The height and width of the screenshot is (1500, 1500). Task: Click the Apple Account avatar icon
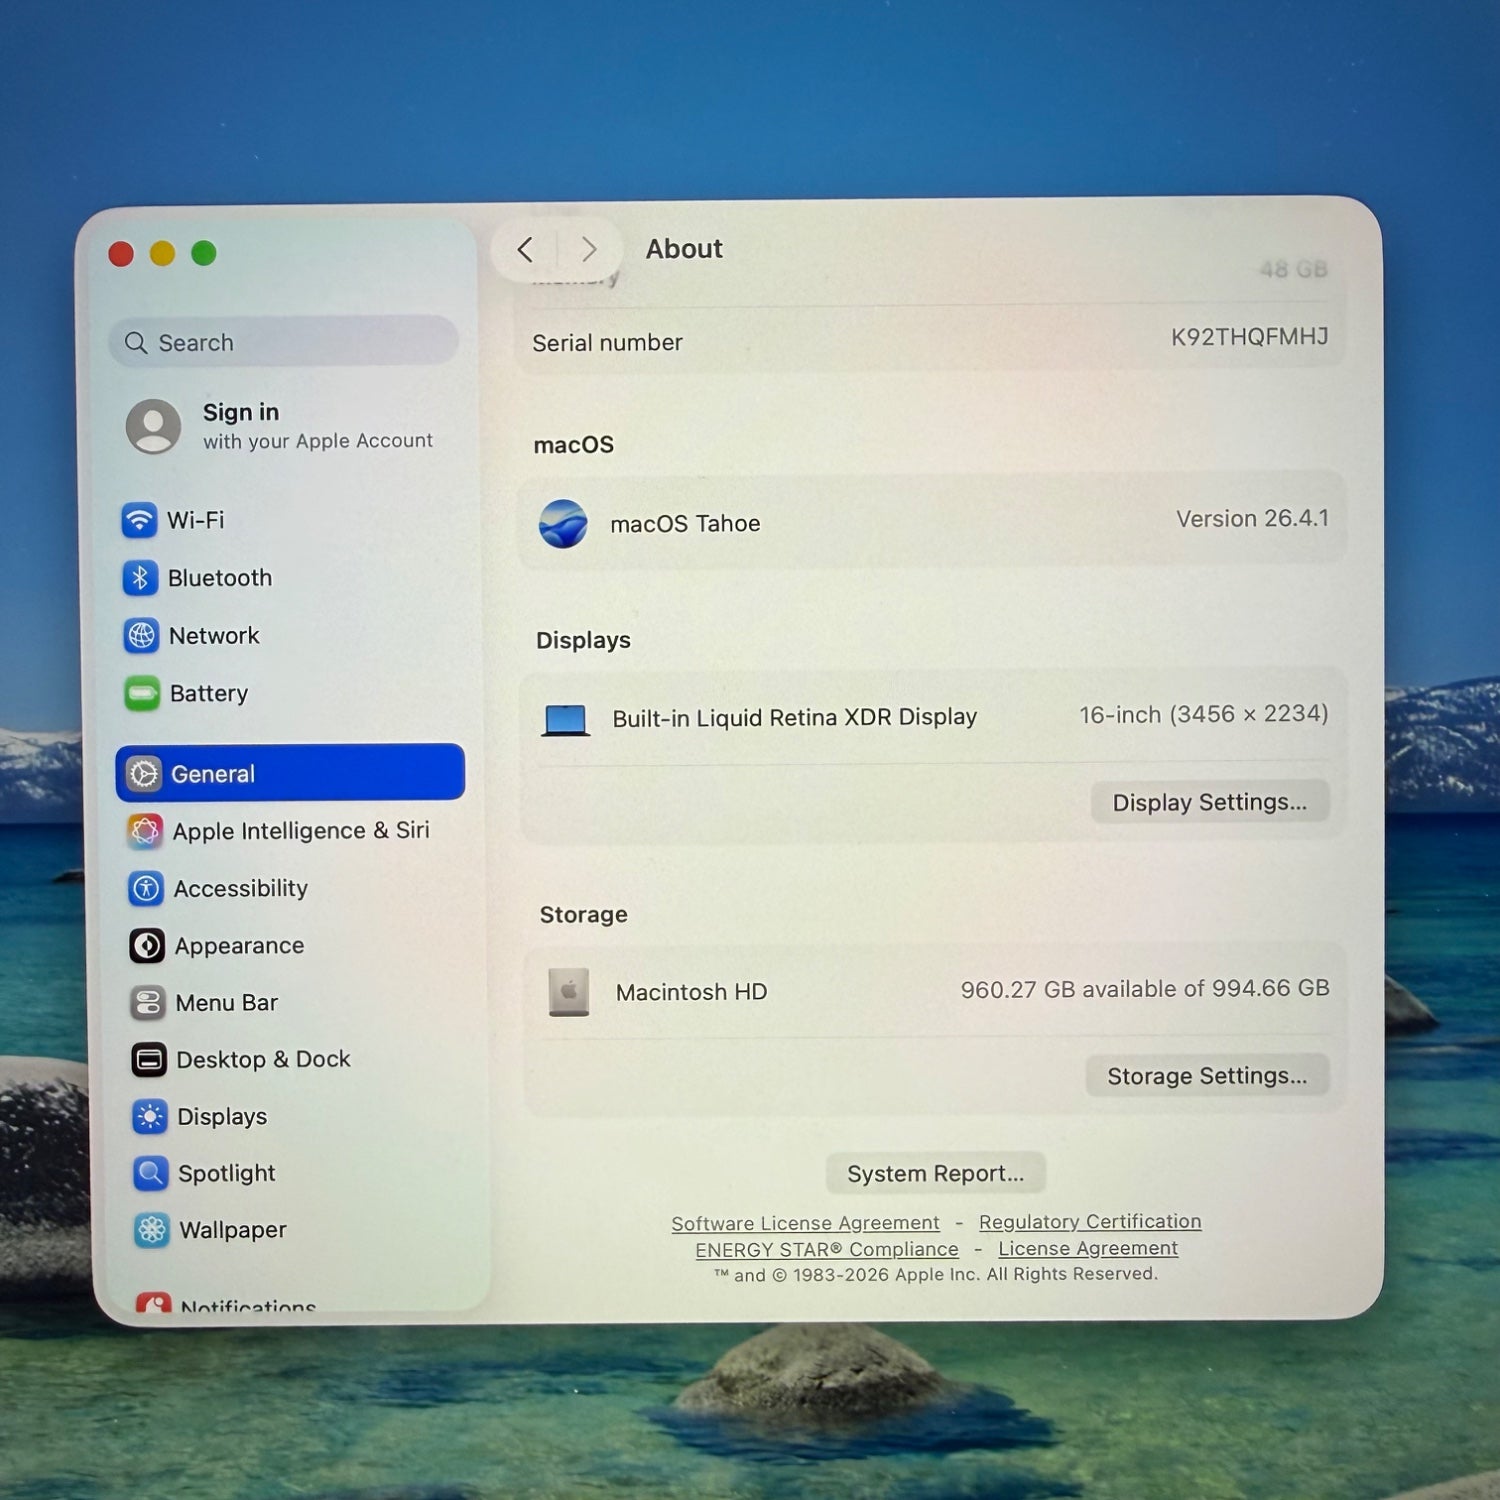154,427
